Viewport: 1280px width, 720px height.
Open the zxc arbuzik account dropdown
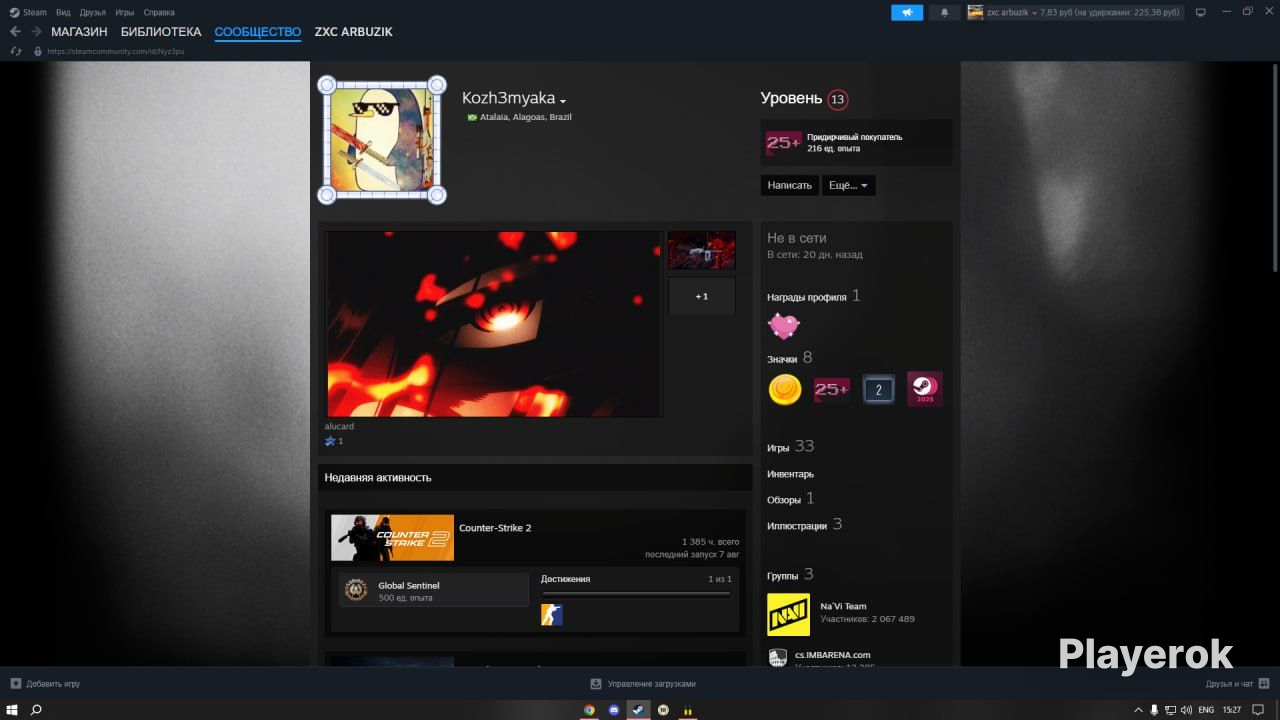click(1075, 12)
